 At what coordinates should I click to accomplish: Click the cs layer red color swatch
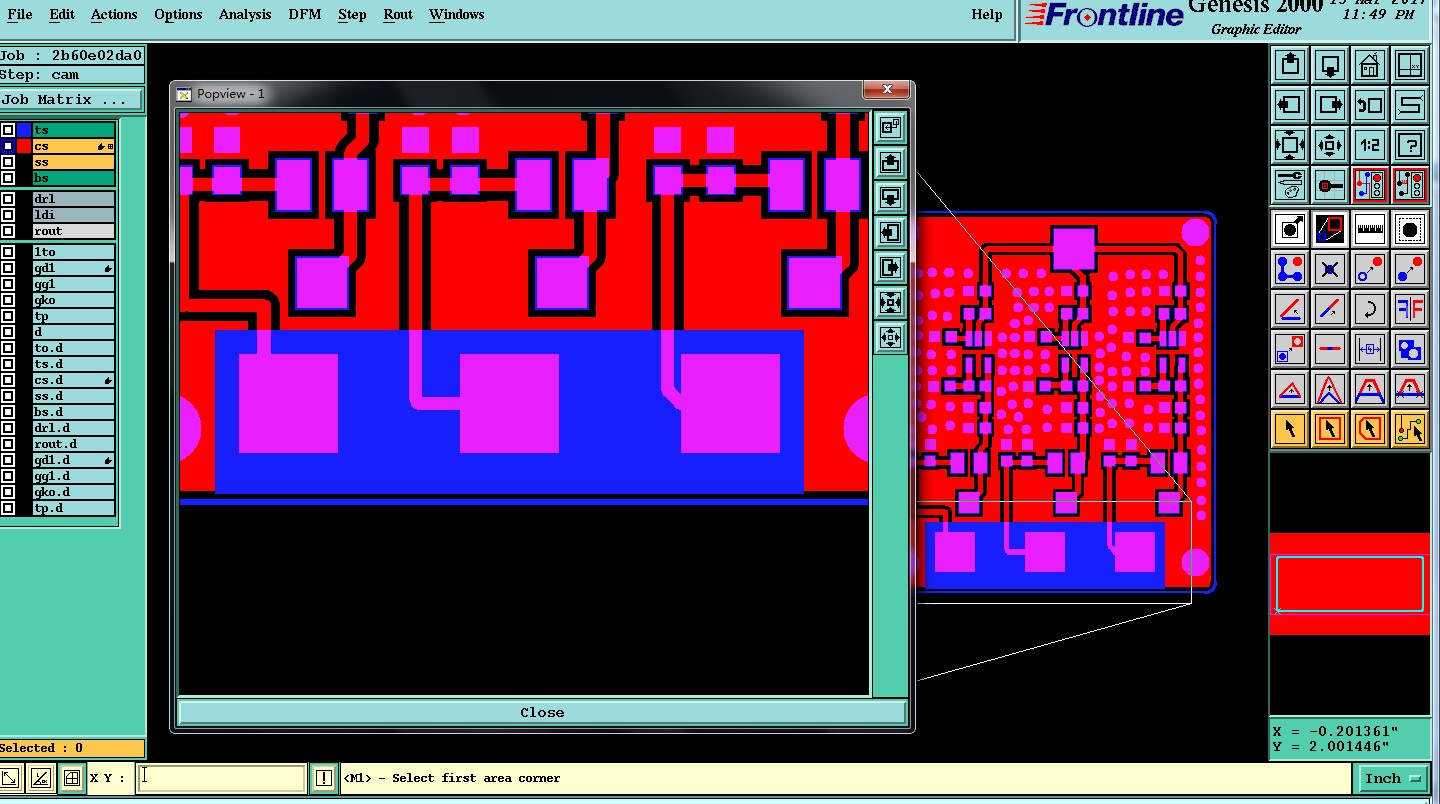point(24,146)
